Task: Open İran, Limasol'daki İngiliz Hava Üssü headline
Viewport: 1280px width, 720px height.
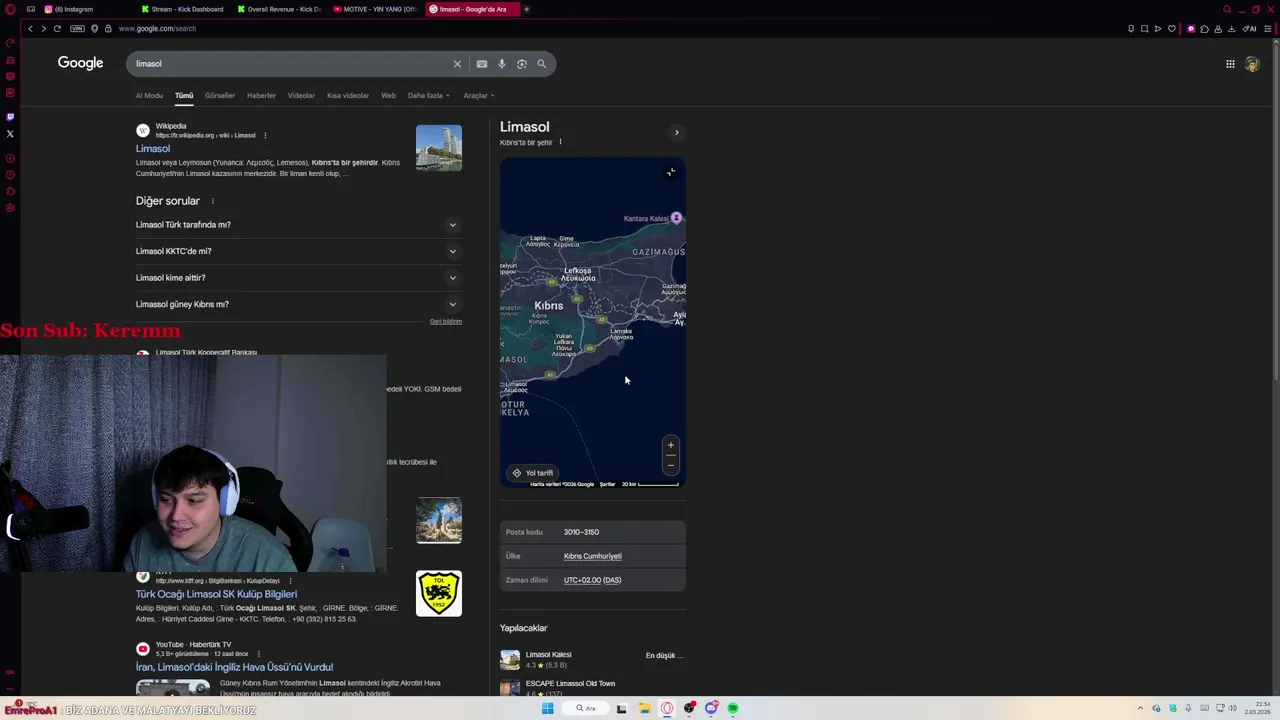Action: (x=234, y=667)
